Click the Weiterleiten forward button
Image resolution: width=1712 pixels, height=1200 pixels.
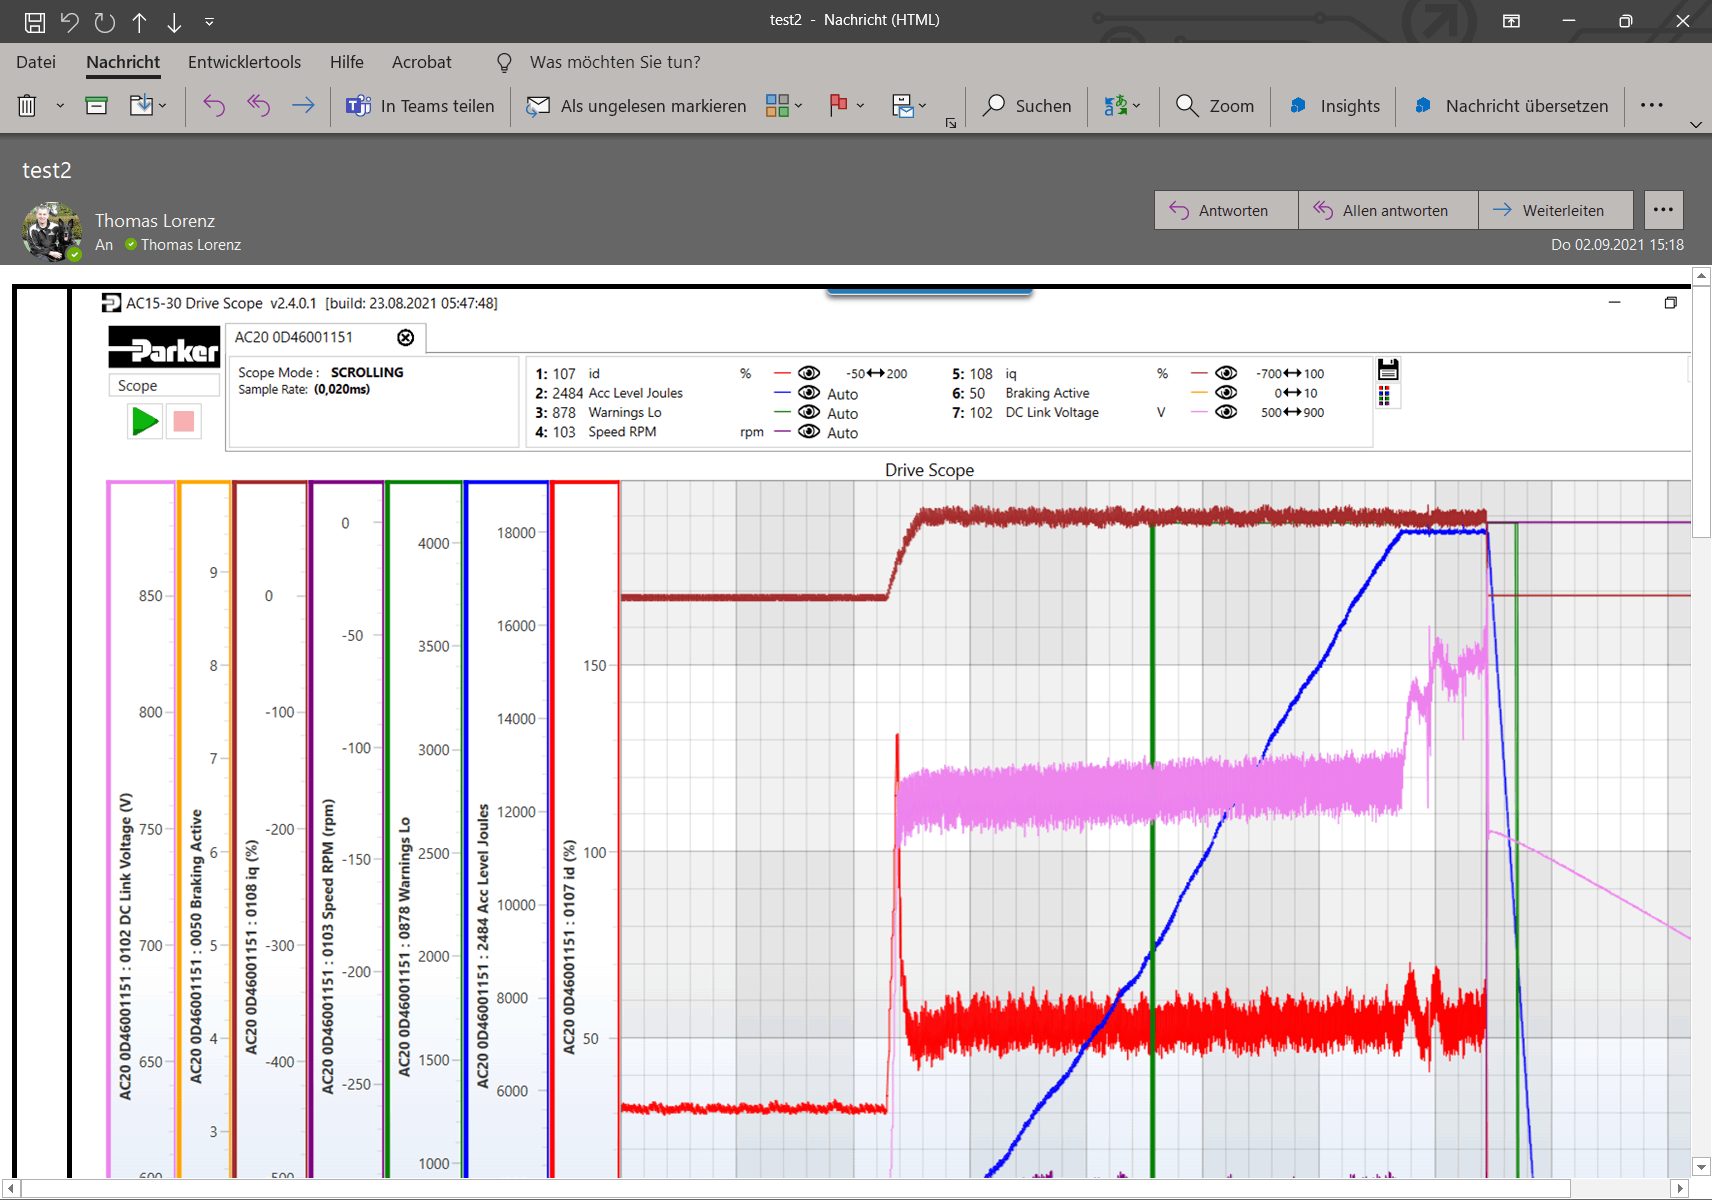tap(1555, 210)
